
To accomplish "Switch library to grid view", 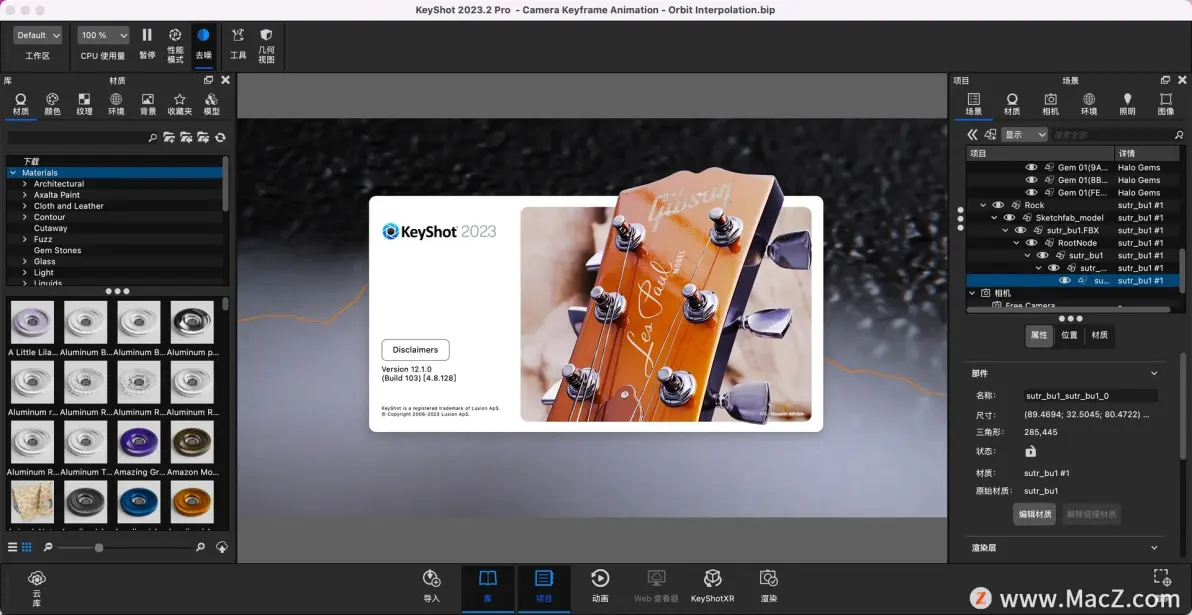I will (x=27, y=547).
